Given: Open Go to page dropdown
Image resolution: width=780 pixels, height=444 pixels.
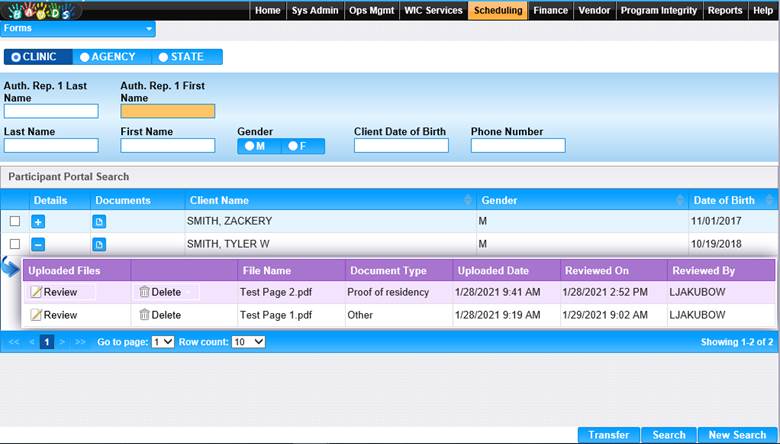Looking at the screenshot, I should pyautogui.click(x=163, y=342).
